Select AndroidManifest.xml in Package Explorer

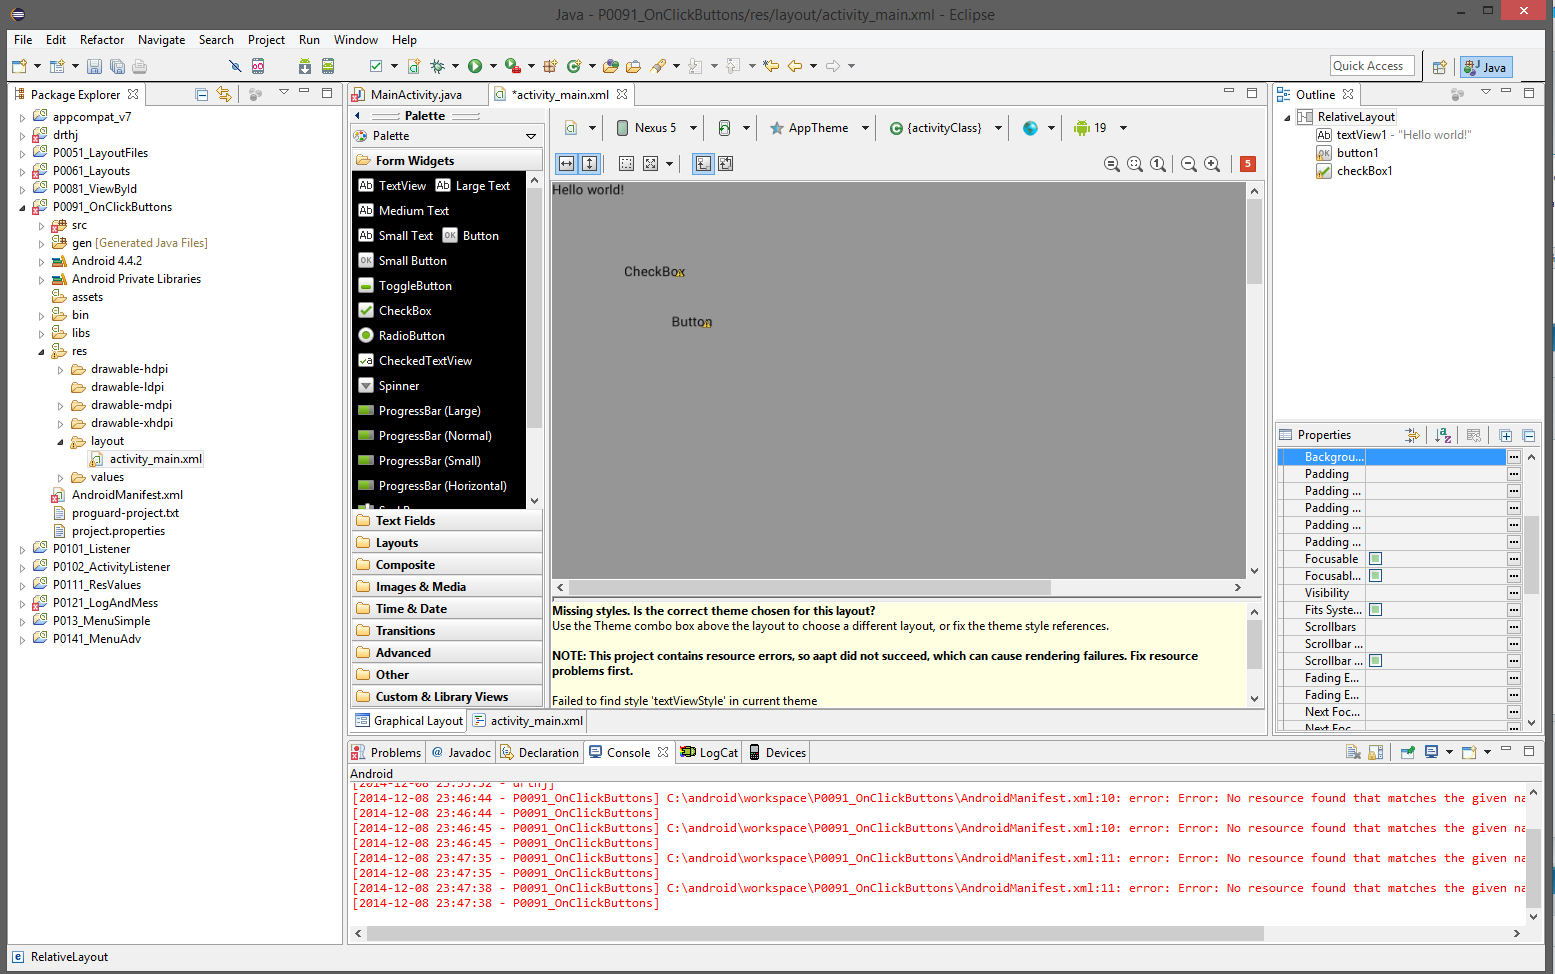(127, 495)
